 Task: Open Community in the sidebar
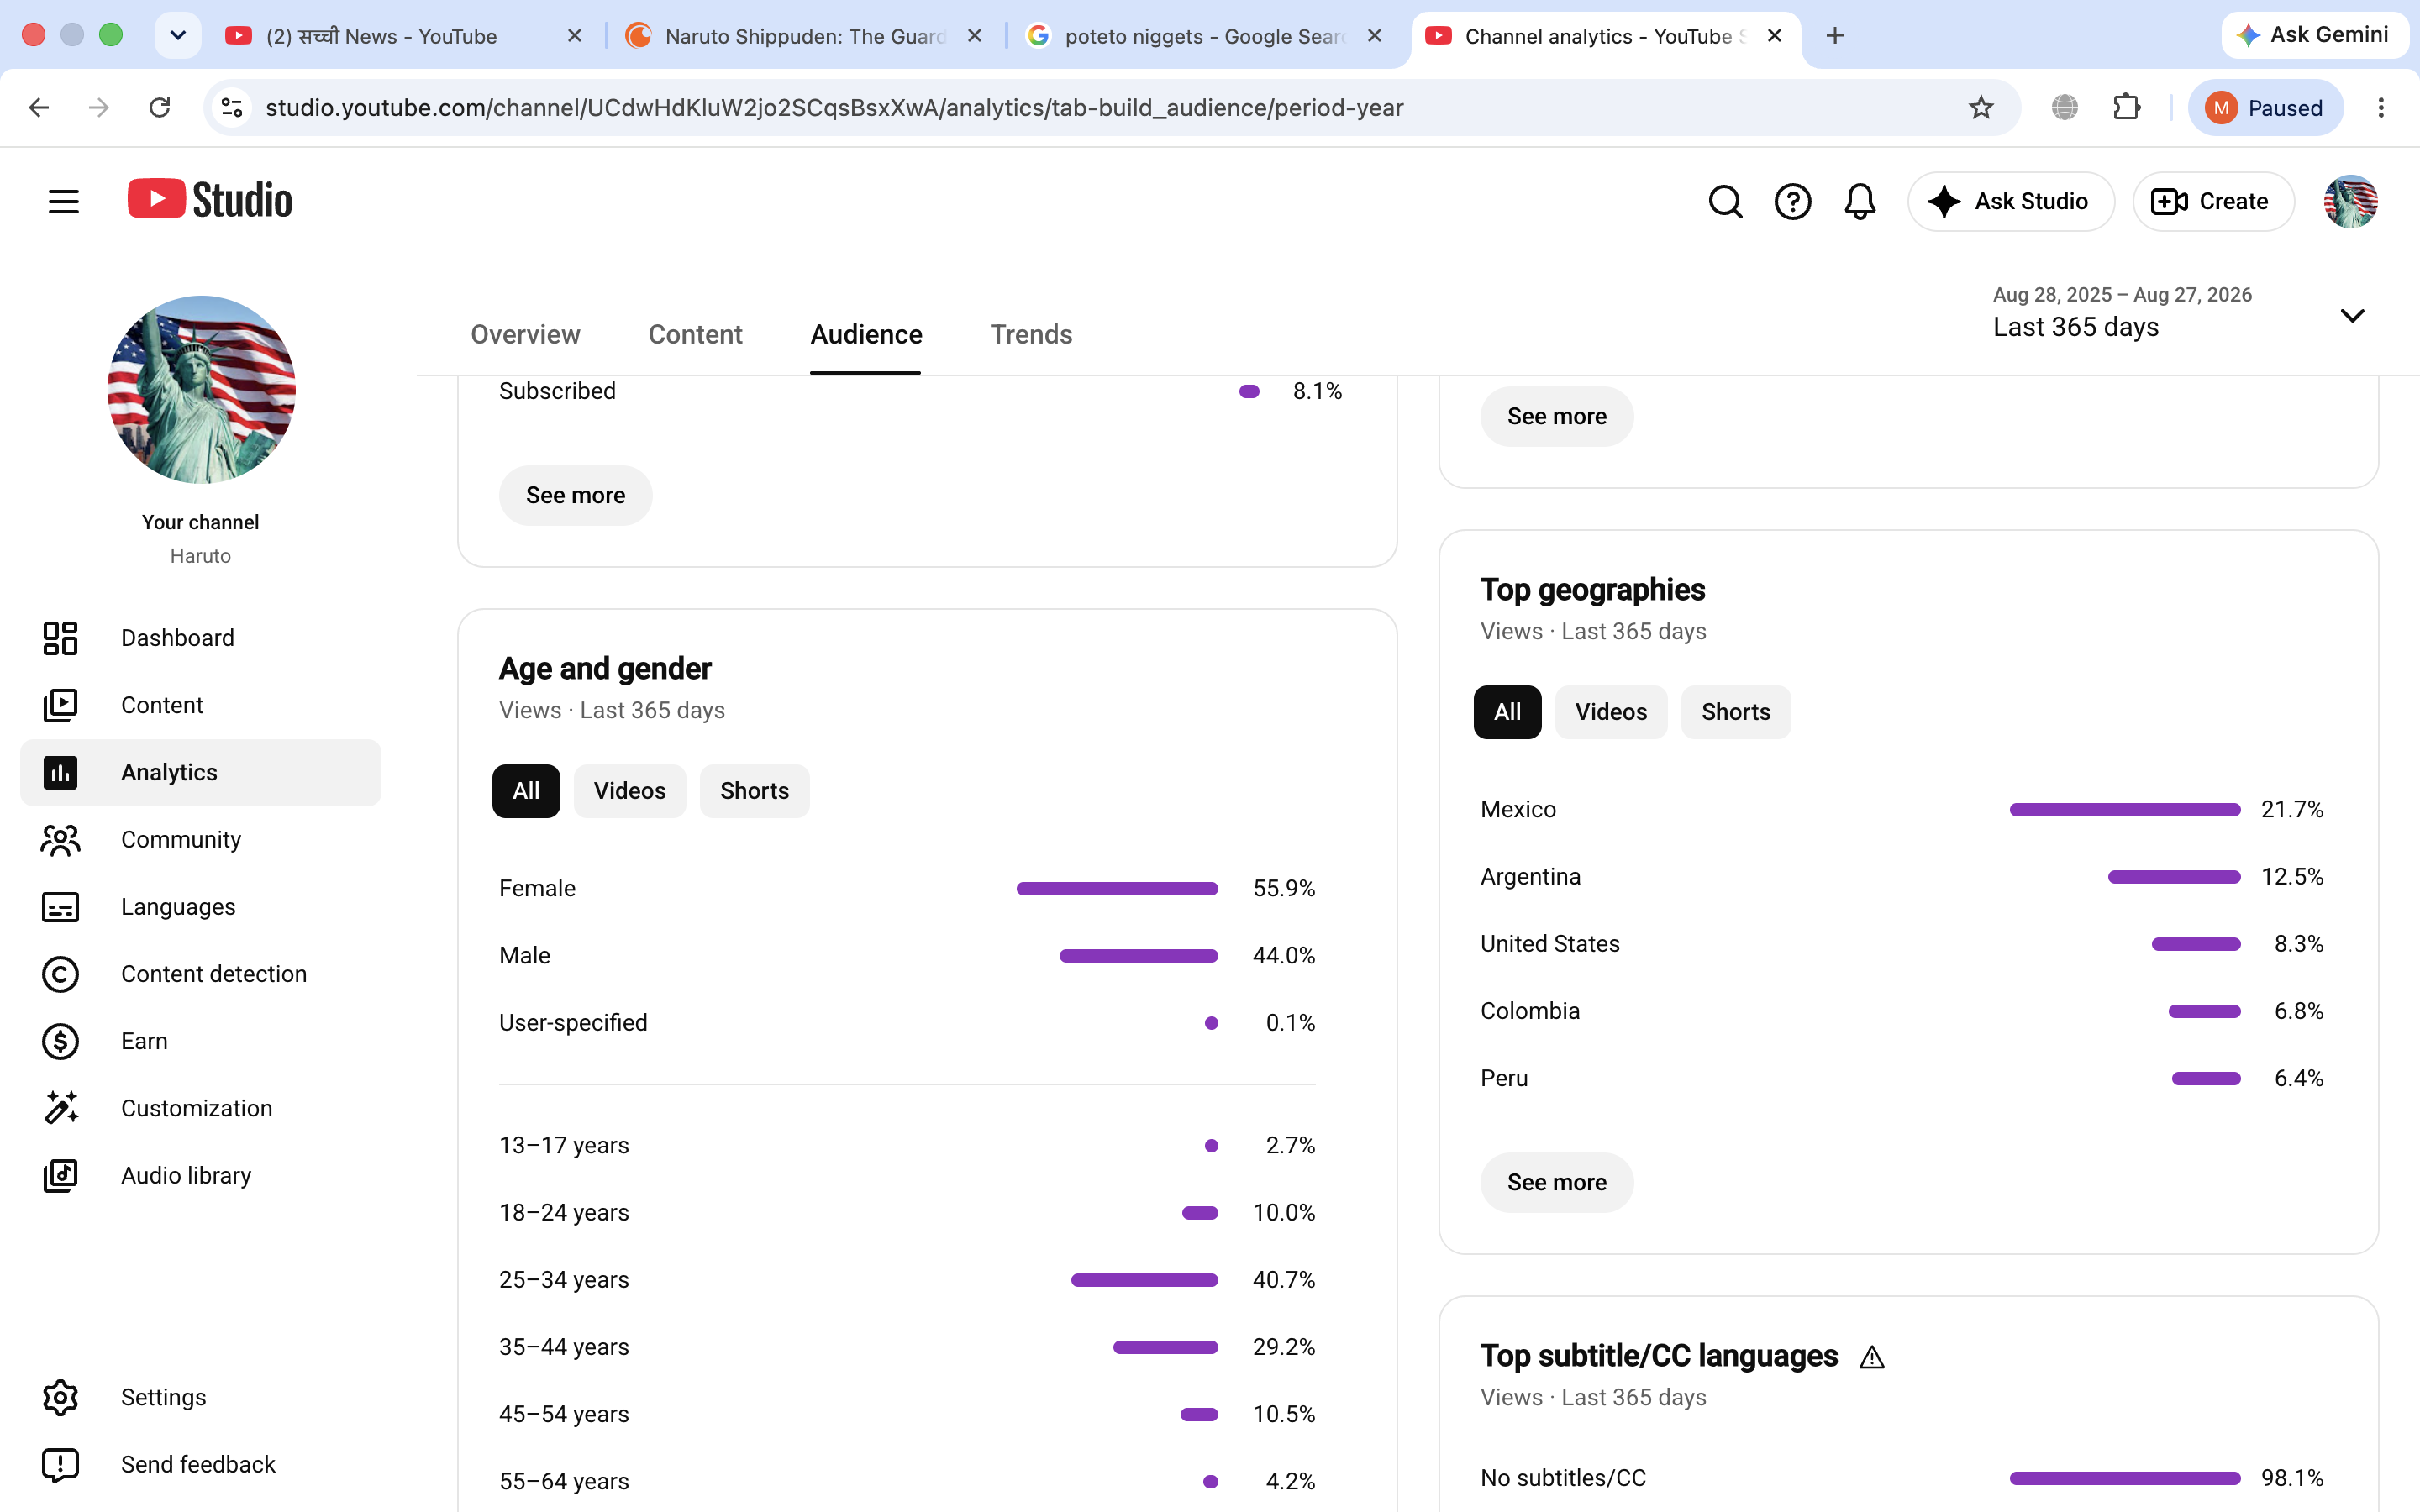tap(200, 839)
